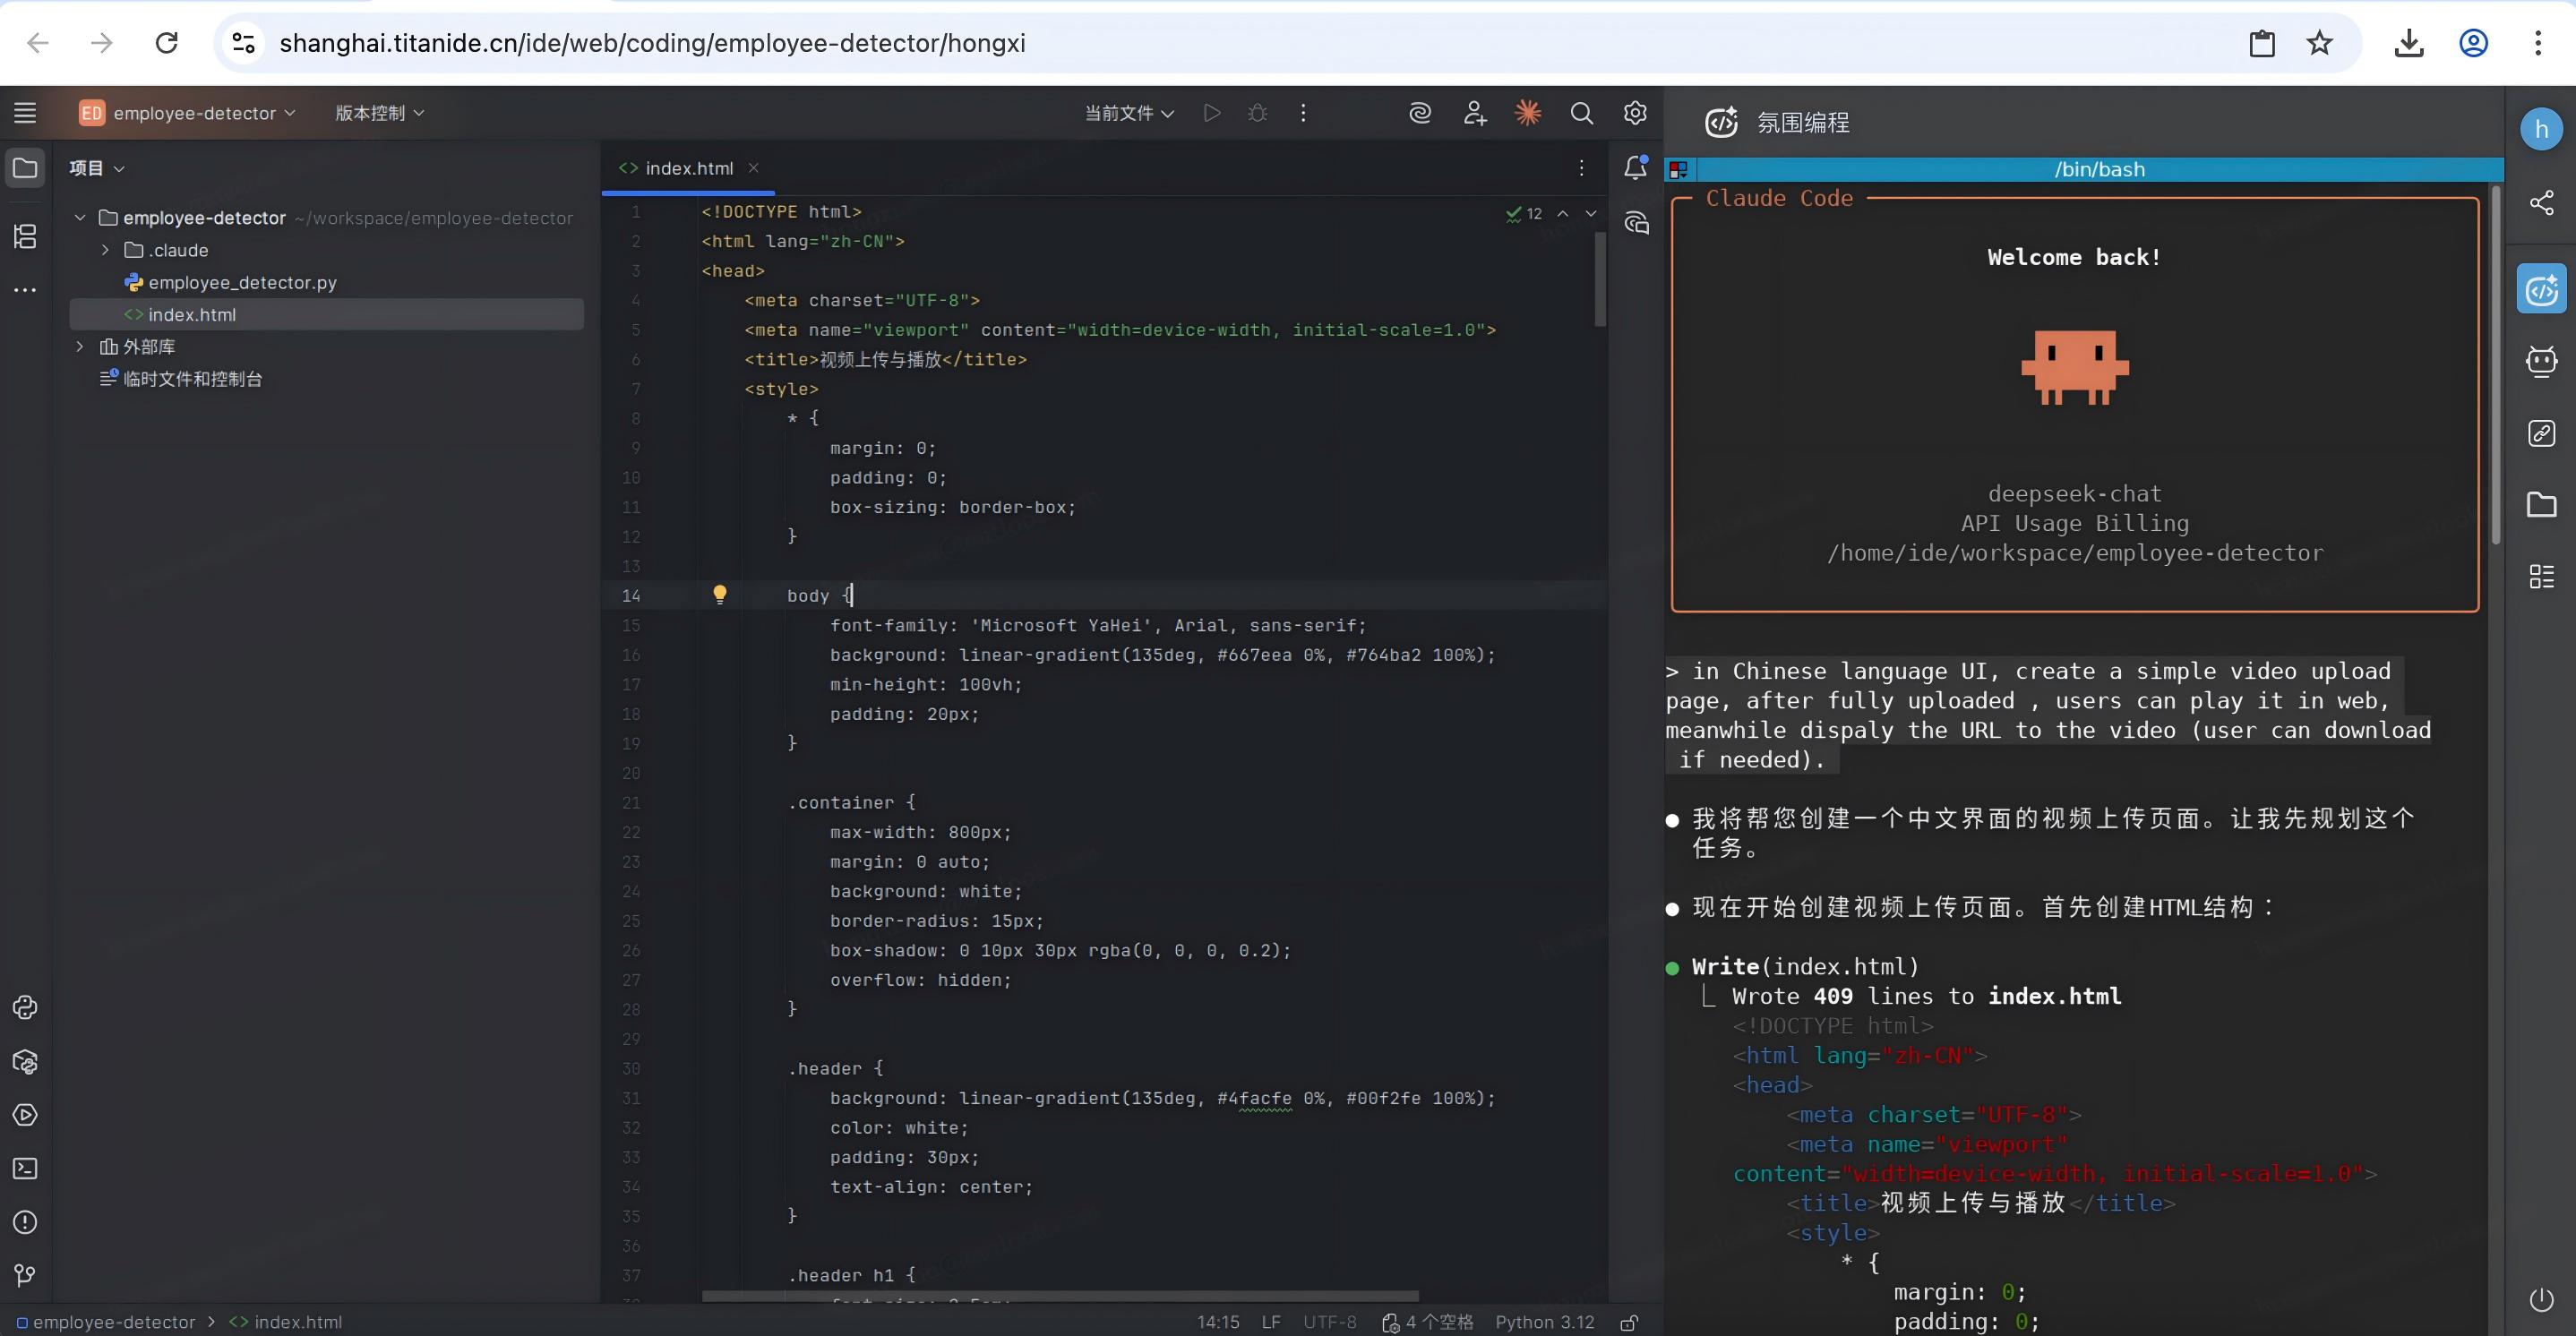This screenshot has height=1336, width=2576.
Task: Open employee_detector.py in the project tree
Action: (242, 282)
